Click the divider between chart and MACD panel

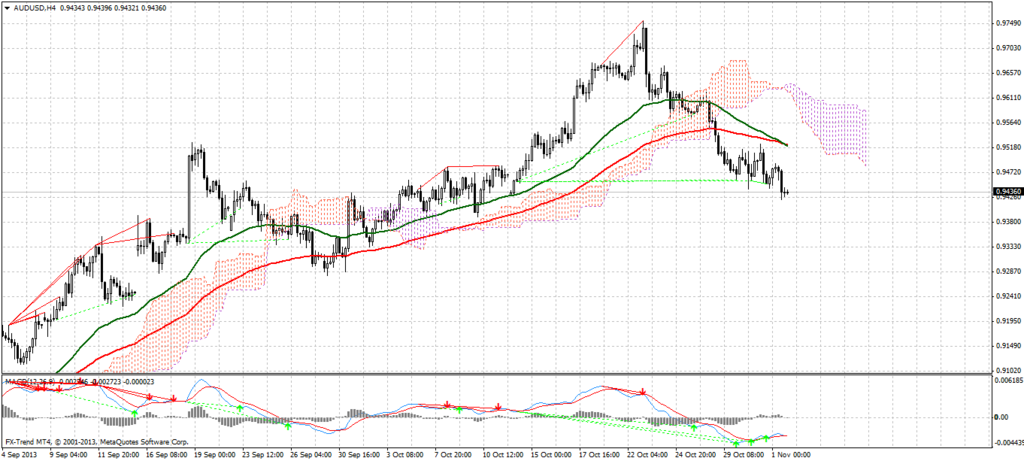[500, 375]
